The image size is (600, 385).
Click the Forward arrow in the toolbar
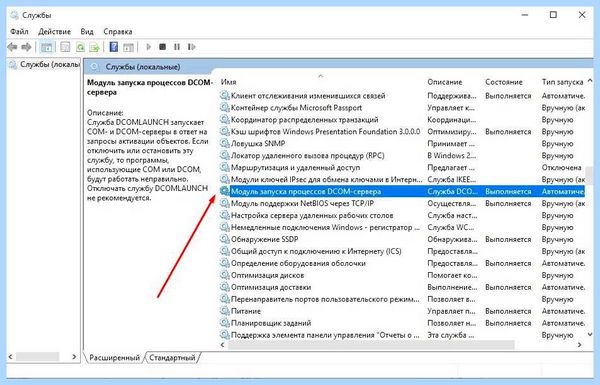coord(26,47)
